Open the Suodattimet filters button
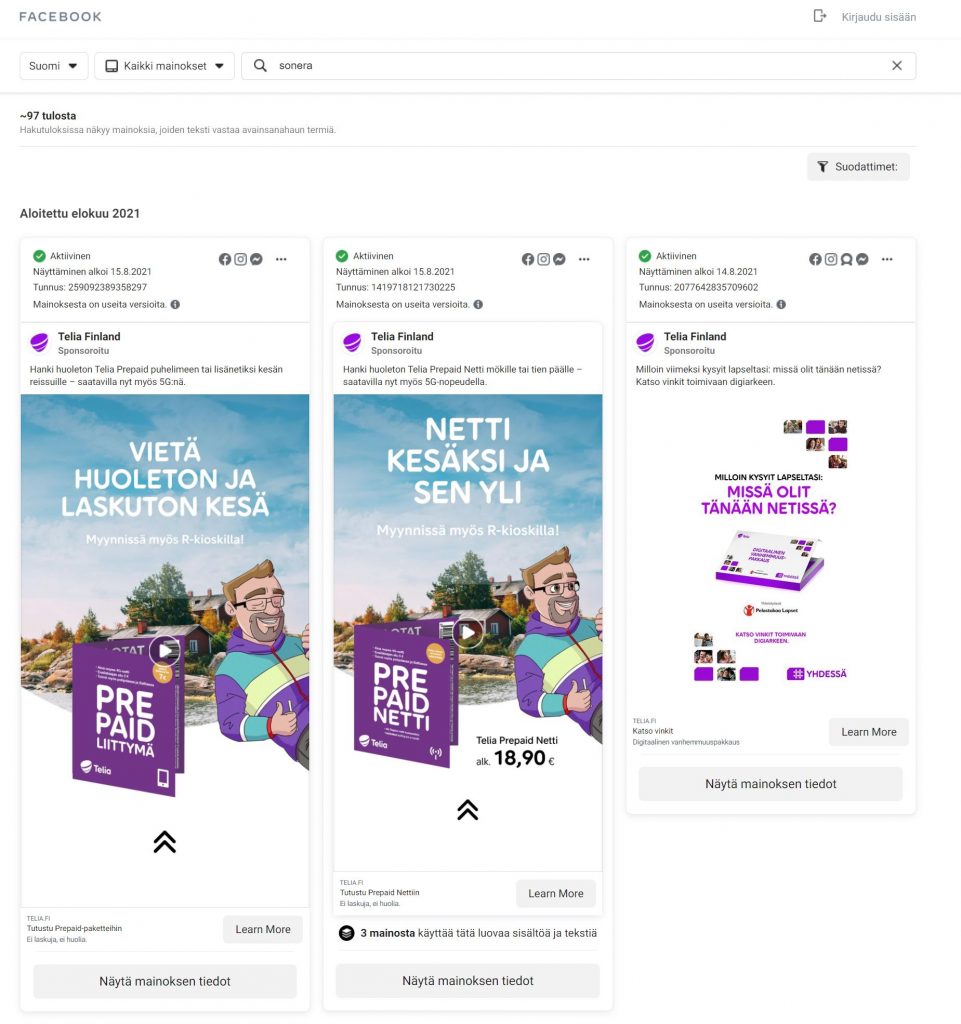The height and width of the screenshot is (1024, 961). click(858, 167)
